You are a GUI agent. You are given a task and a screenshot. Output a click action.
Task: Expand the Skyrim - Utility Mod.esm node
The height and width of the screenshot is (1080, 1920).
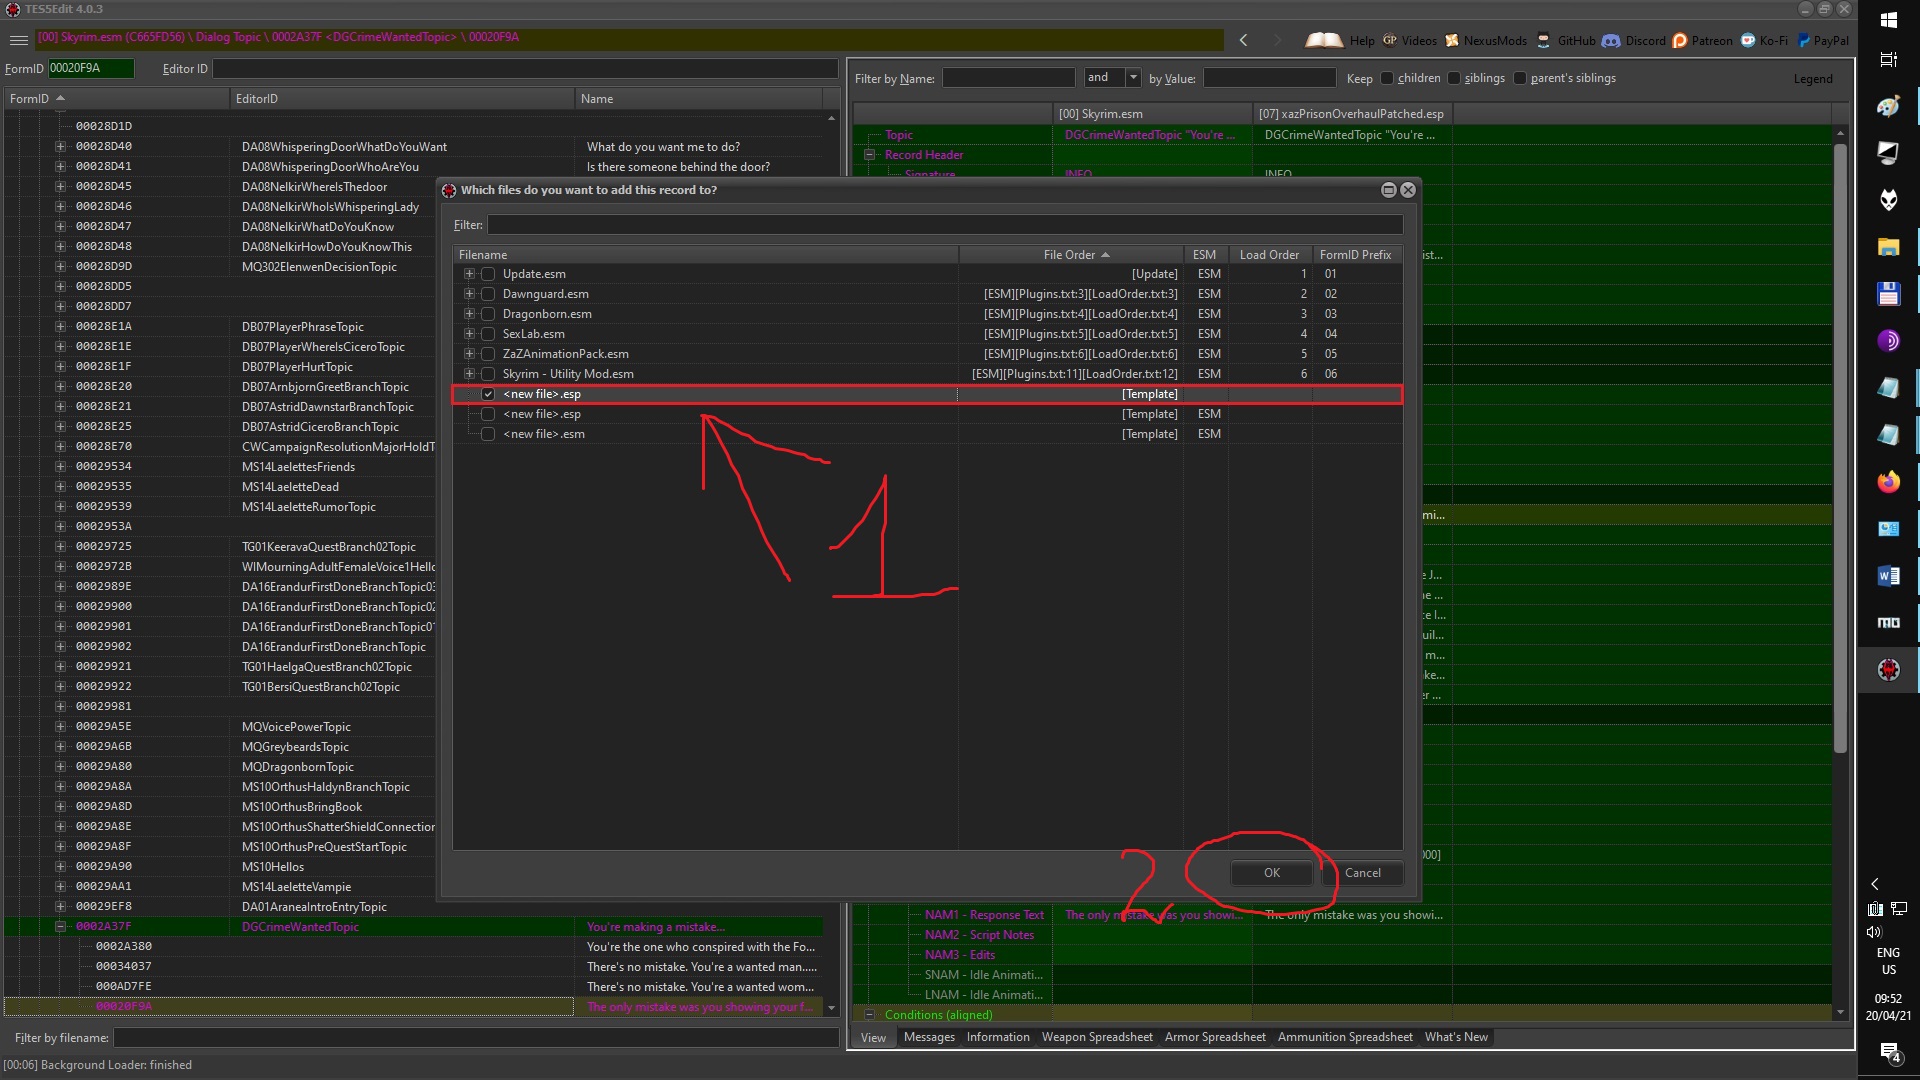pyautogui.click(x=469, y=374)
